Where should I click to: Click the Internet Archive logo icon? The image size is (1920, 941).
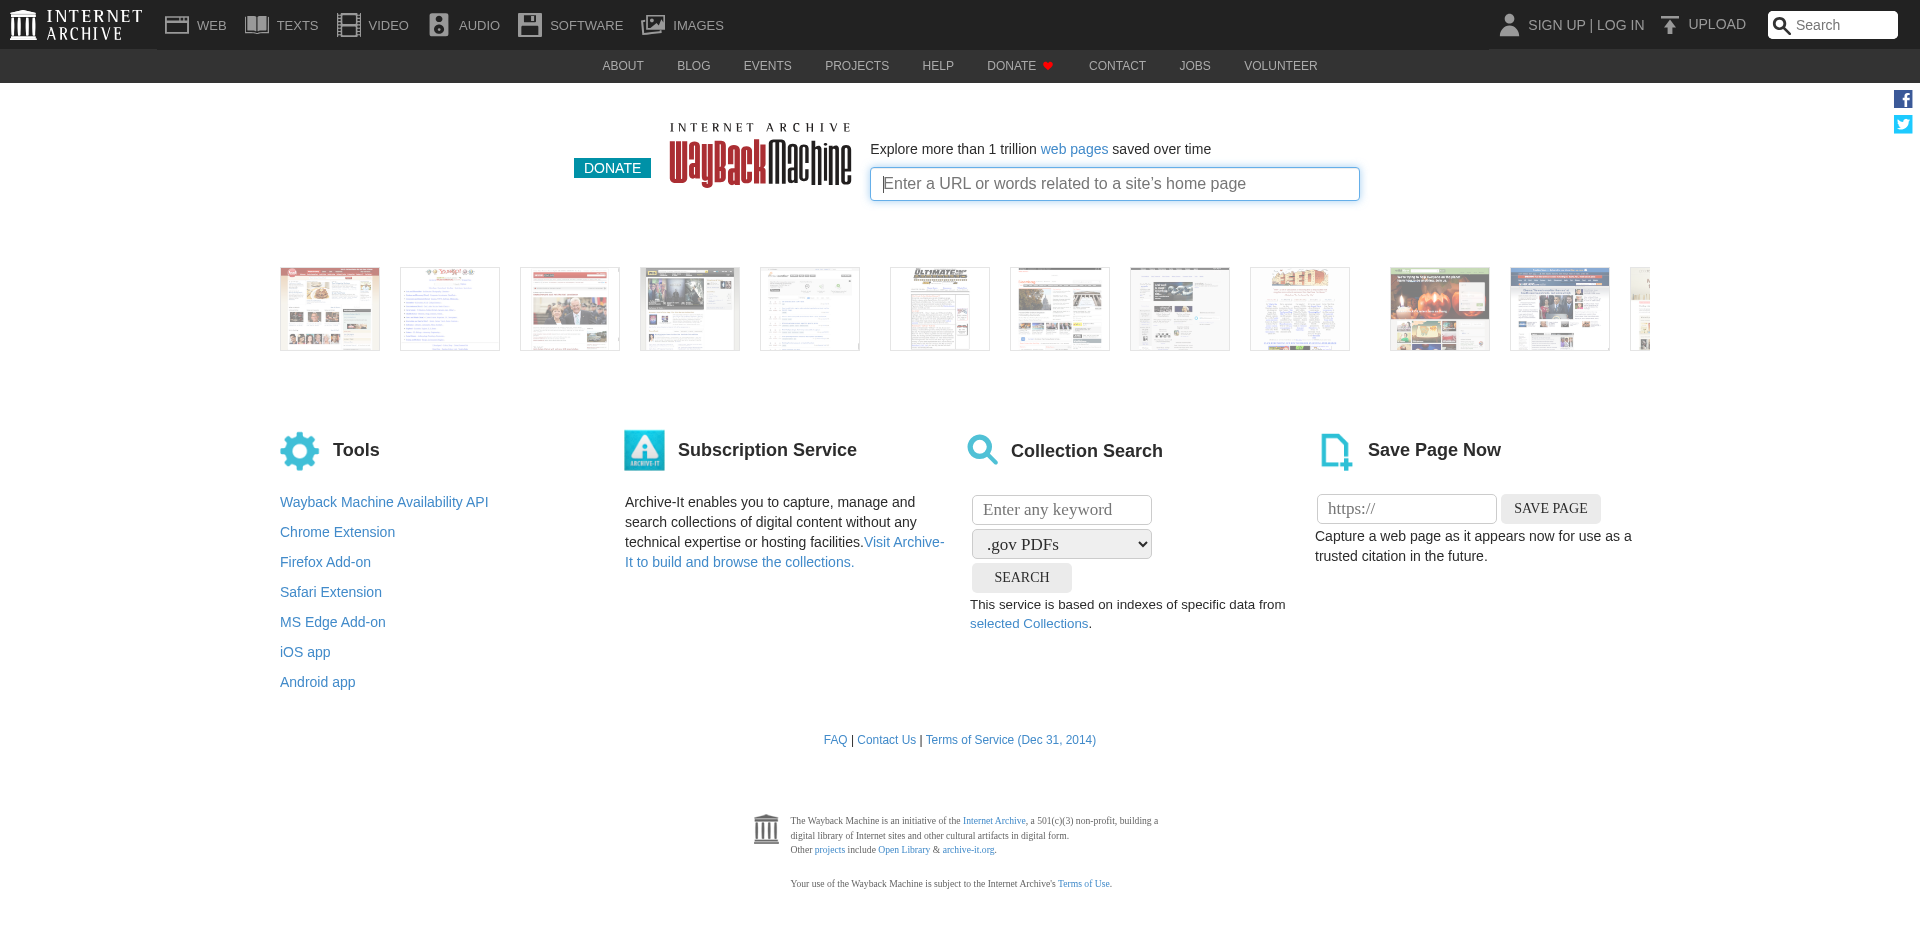point(24,25)
